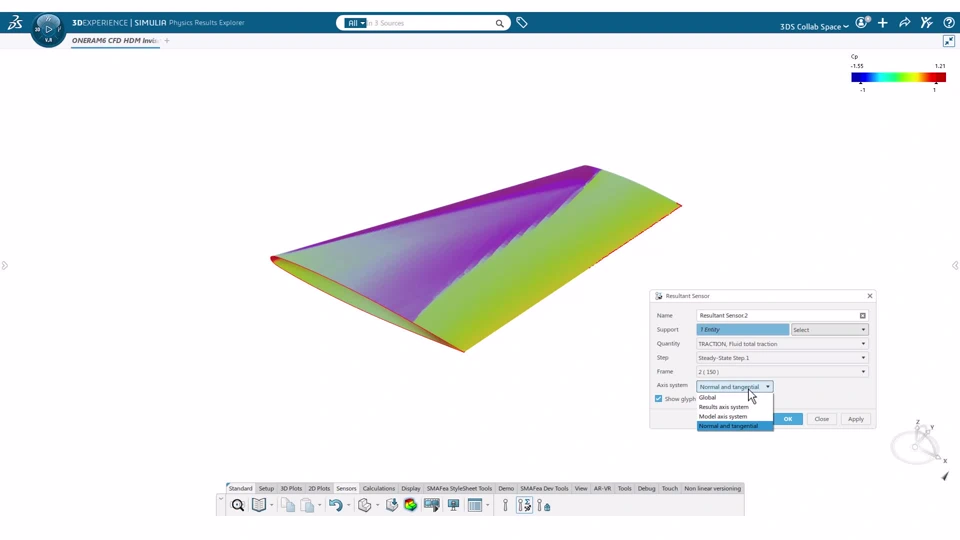Click the 7 Entity support field
The height and width of the screenshot is (540, 960).
(x=743, y=329)
